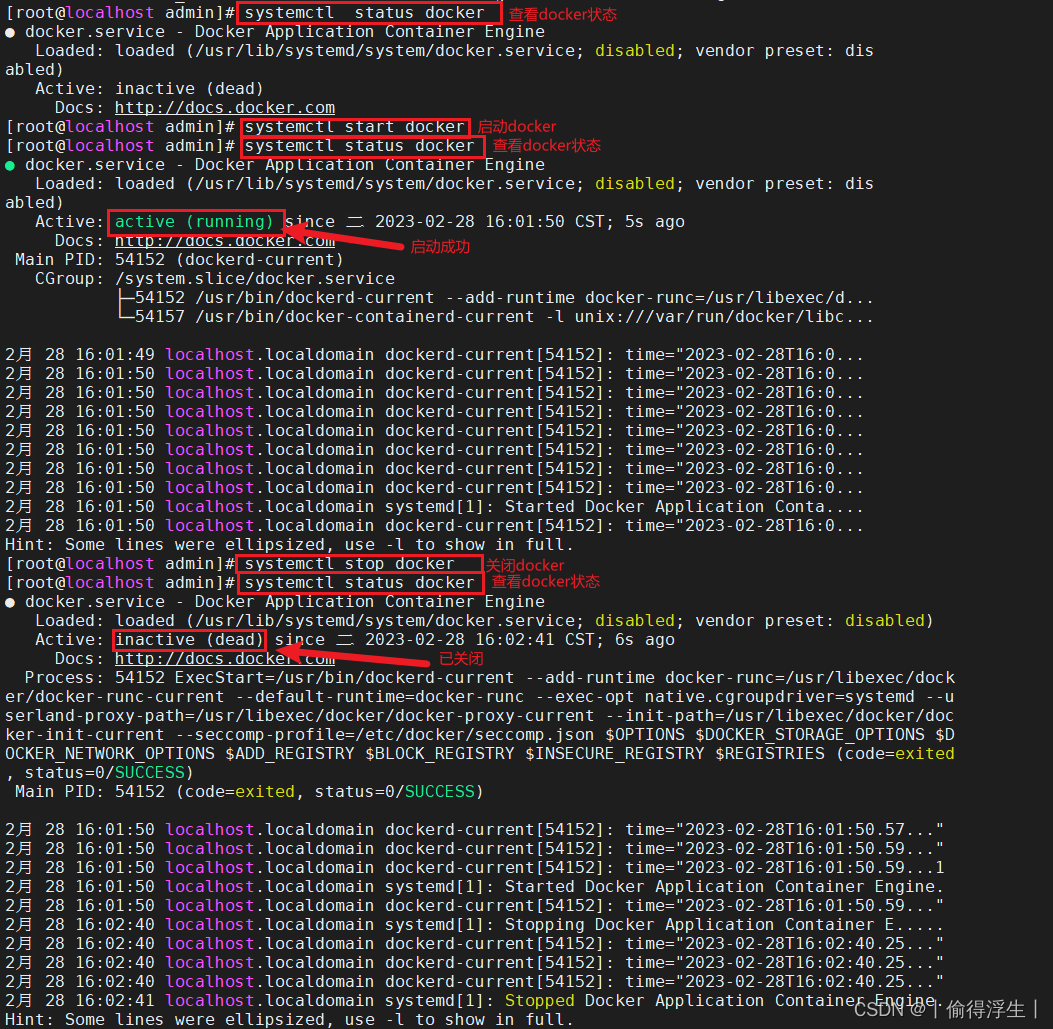Click the 启动成功 annotation label
The height and width of the screenshot is (1029, 1053).
439,247
